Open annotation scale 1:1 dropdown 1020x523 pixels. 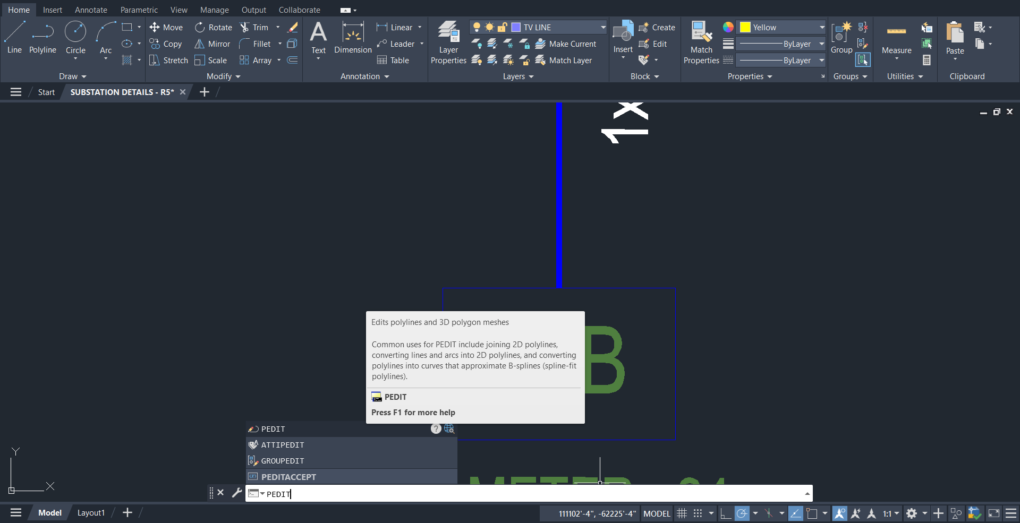(890, 513)
